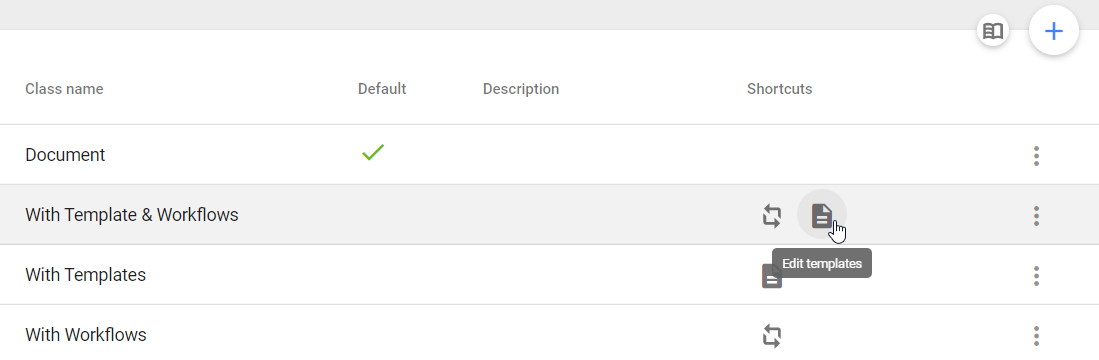Click the Shortcuts column header

tap(779, 89)
